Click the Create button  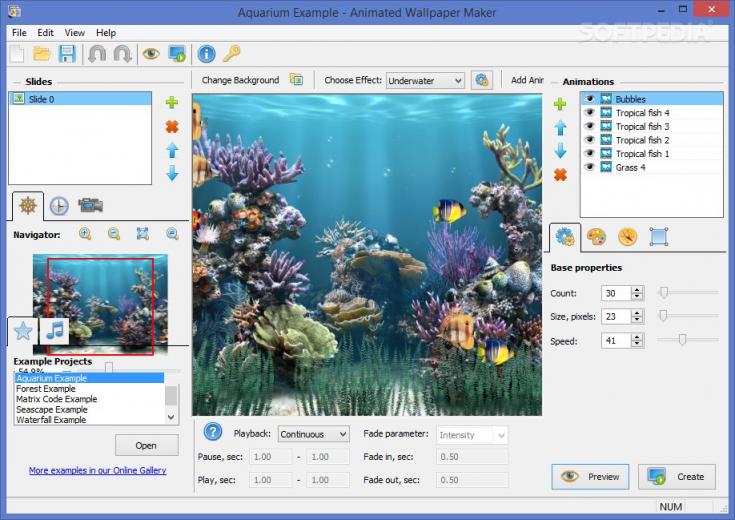click(x=676, y=477)
